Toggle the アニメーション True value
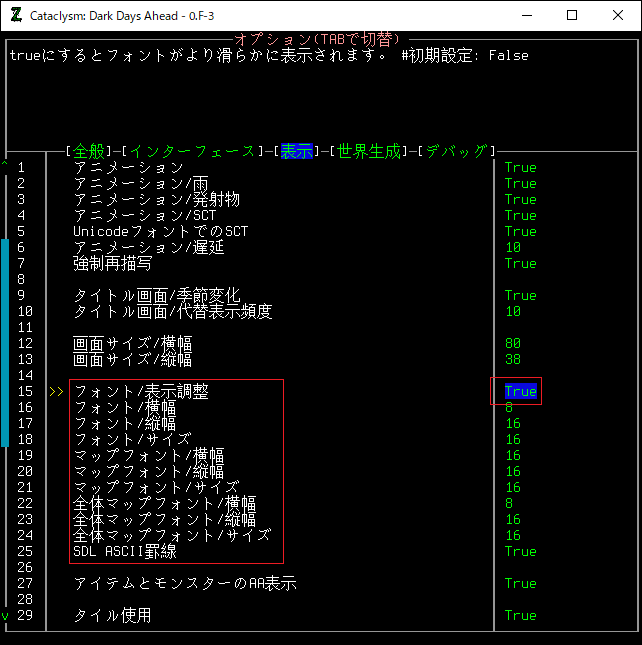642x645 pixels. (x=520, y=168)
